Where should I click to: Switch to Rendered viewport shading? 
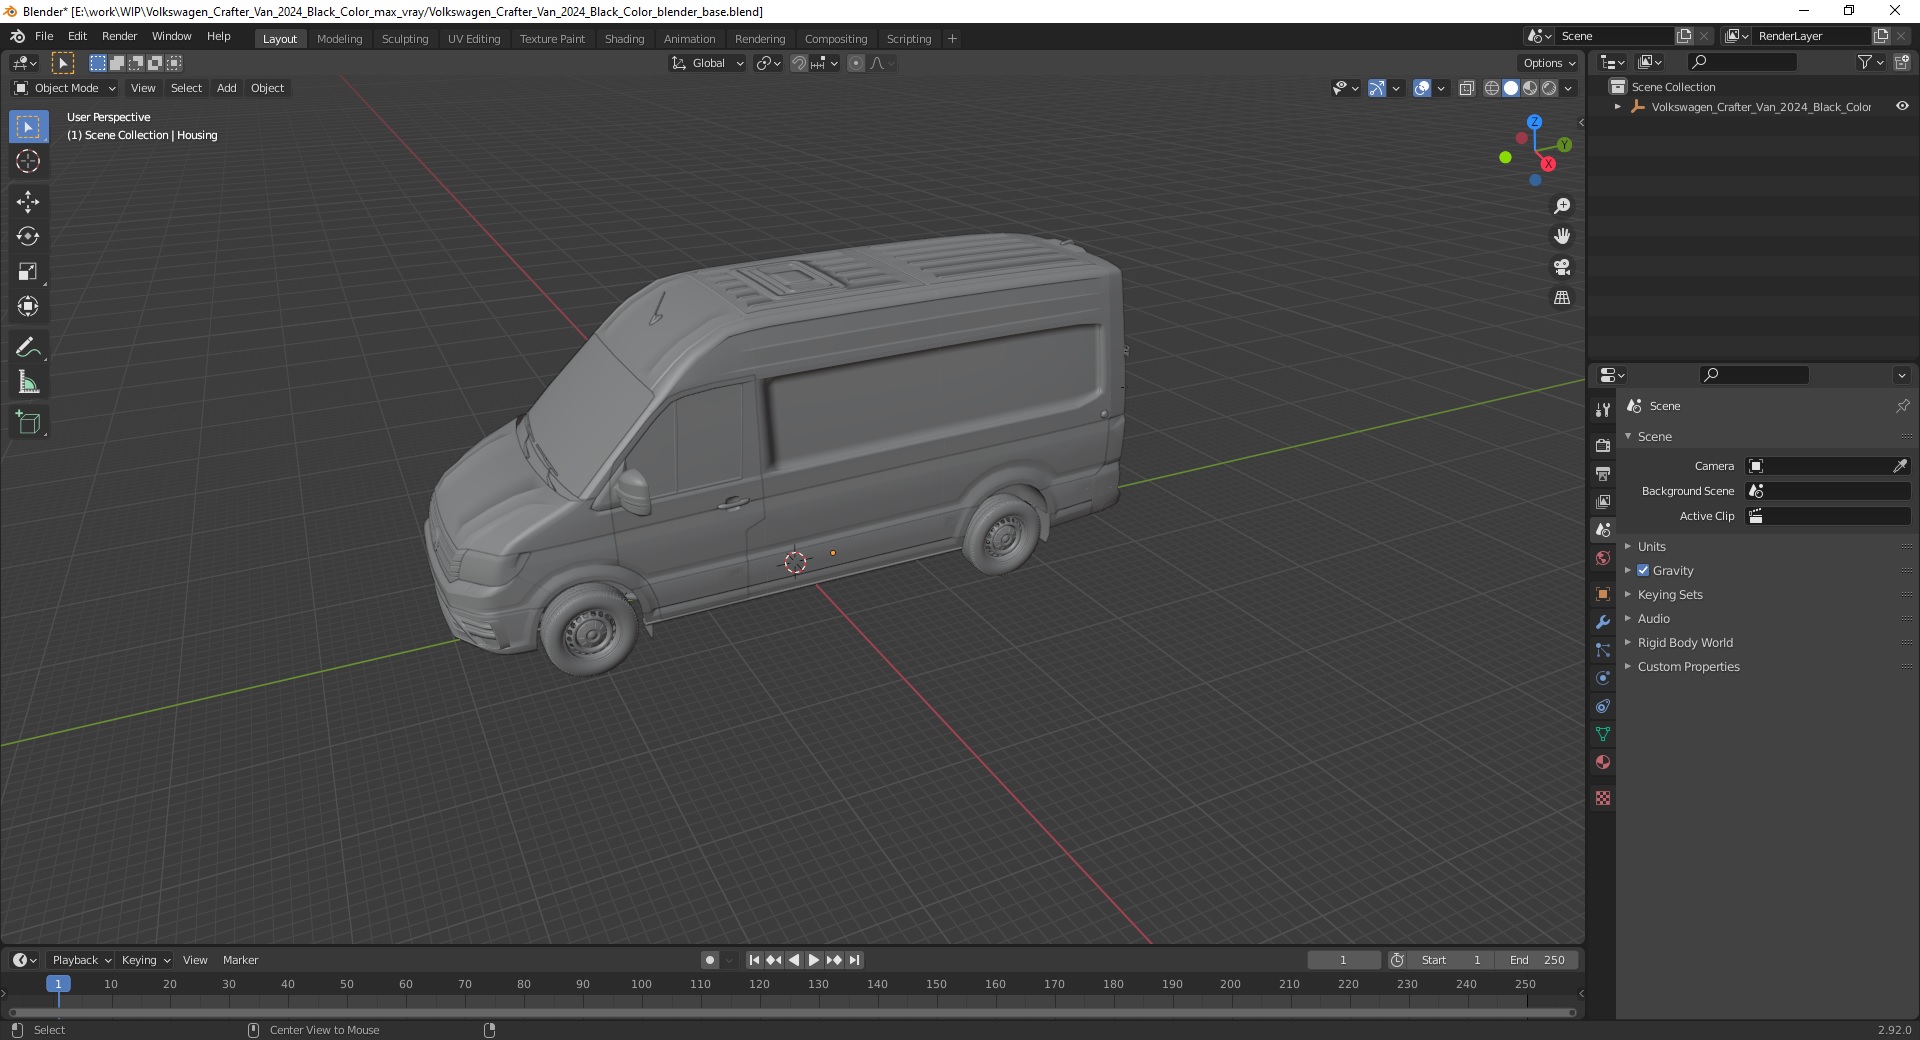tap(1549, 88)
